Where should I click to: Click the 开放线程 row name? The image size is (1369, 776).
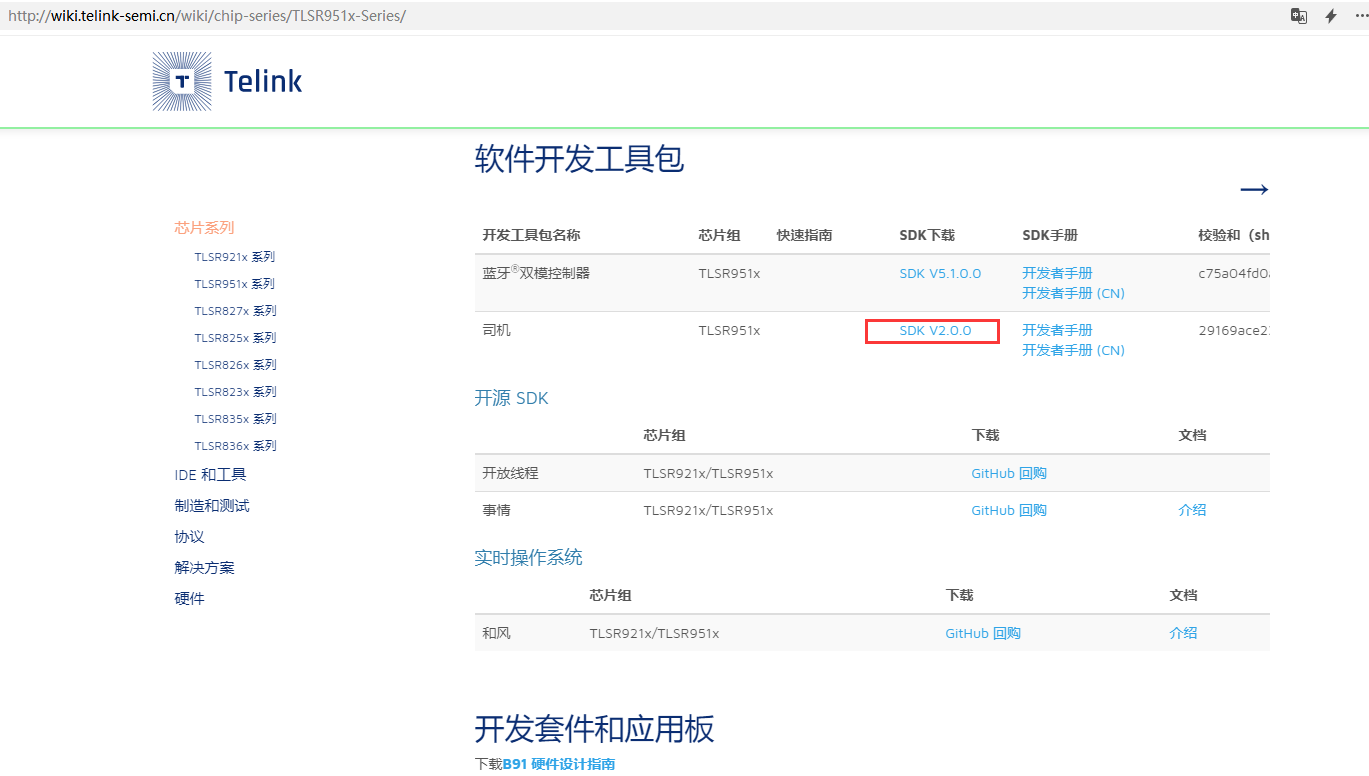pos(510,473)
